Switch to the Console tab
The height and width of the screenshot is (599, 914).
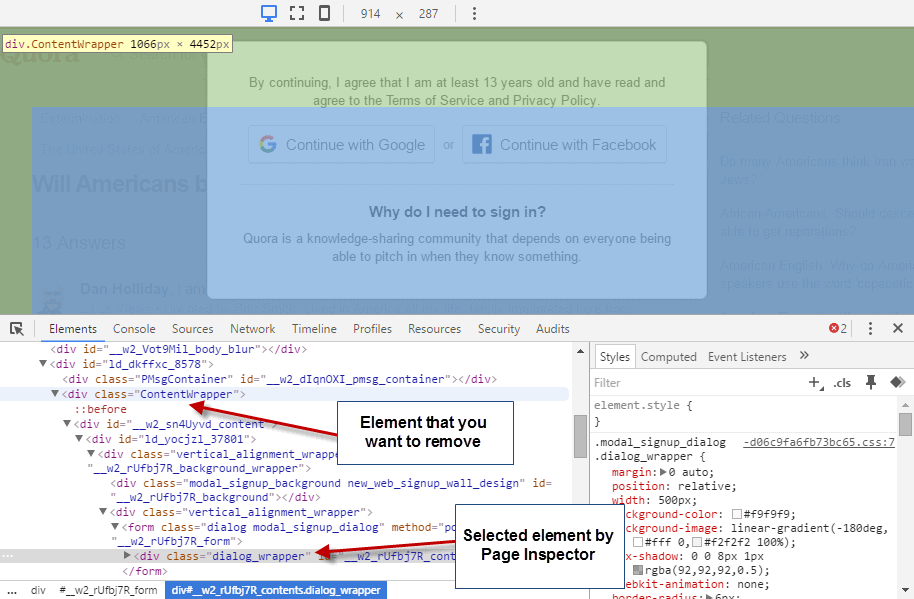134,329
